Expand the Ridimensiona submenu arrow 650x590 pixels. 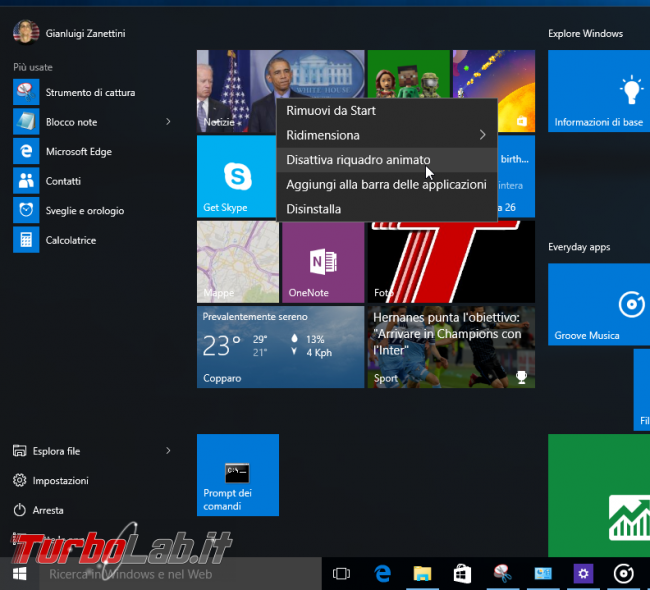(482, 135)
